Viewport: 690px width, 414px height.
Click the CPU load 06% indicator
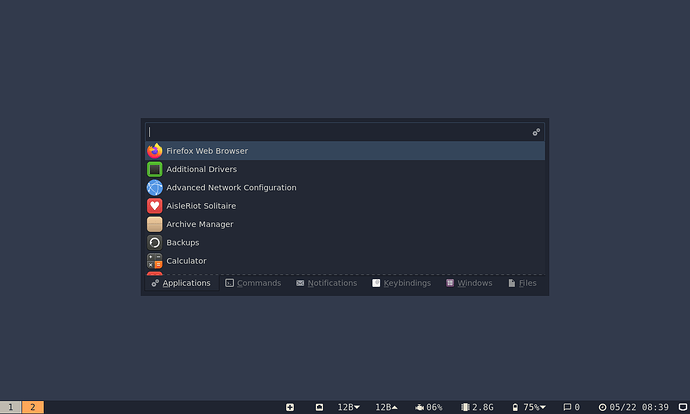(429, 407)
